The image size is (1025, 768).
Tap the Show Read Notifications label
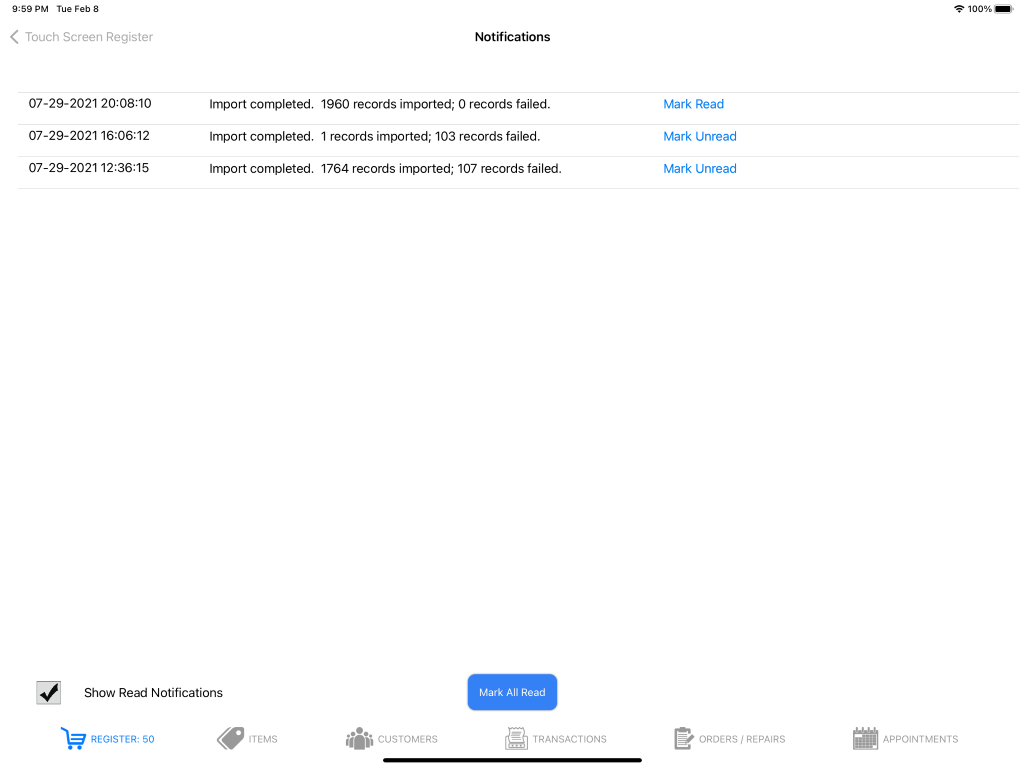tap(153, 692)
